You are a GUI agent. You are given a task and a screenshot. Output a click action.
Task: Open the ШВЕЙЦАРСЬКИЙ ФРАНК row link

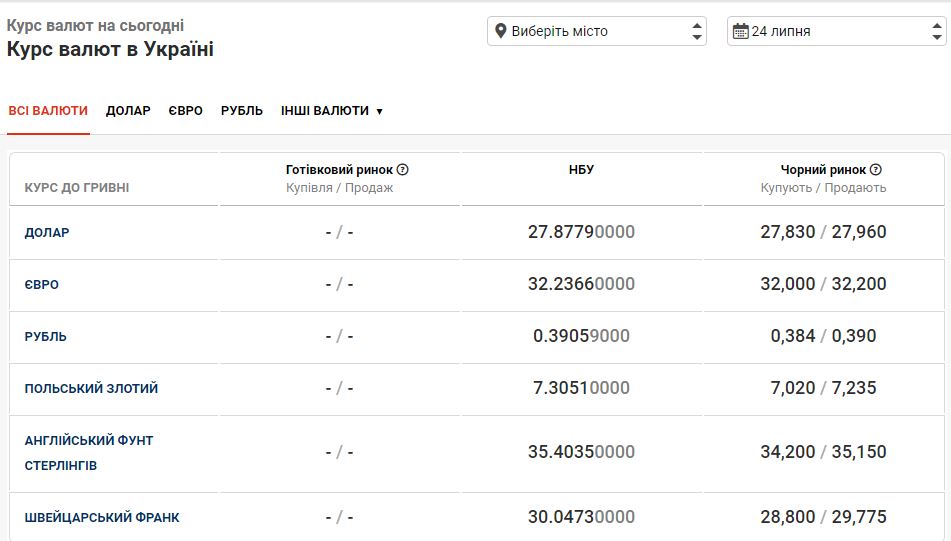[x=102, y=518]
